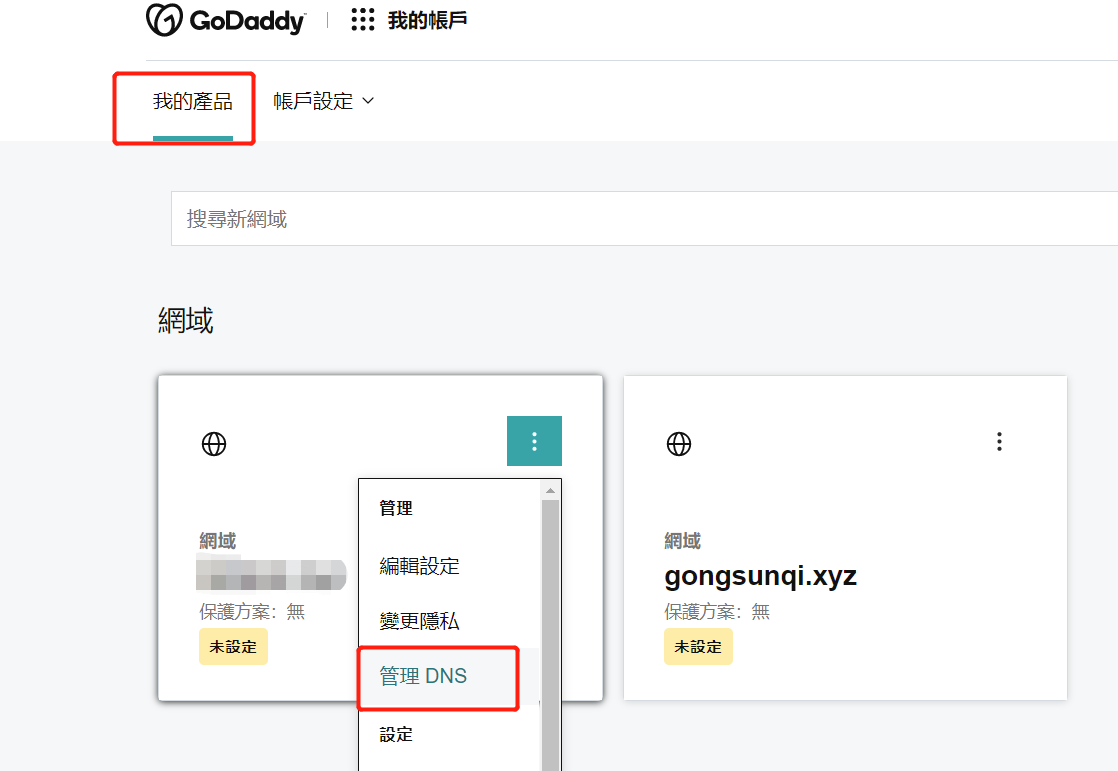Click the chevron next to 帳戶設定
The image size is (1118, 771).
[x=368, y=101]
